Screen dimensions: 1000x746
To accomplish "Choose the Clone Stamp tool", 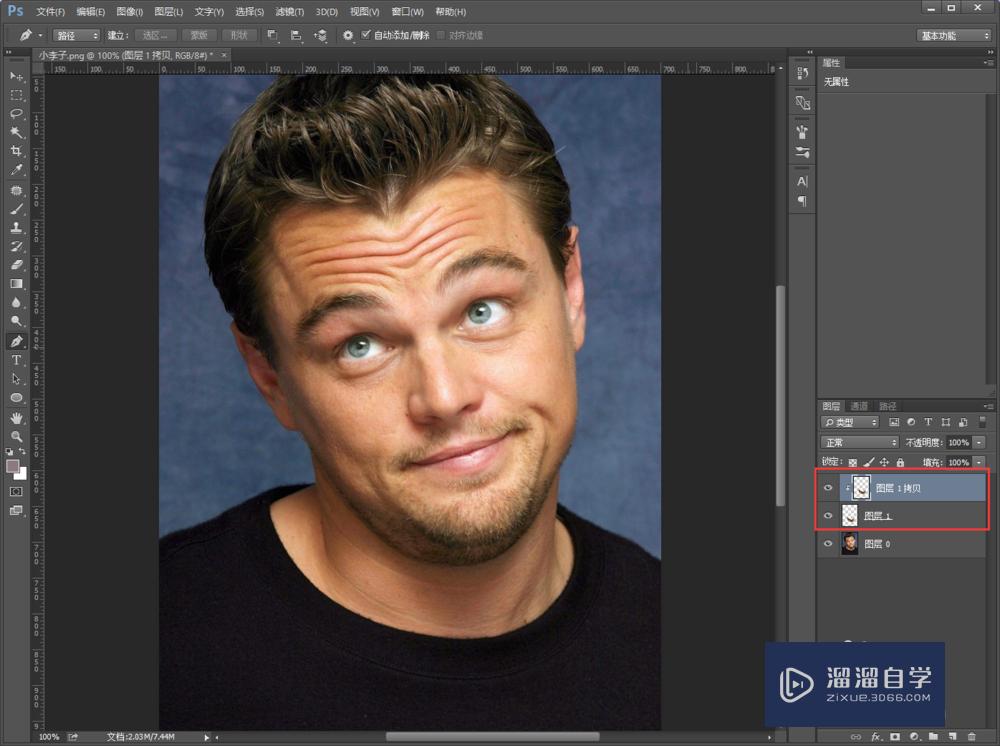I will click(x=16, y=228).
